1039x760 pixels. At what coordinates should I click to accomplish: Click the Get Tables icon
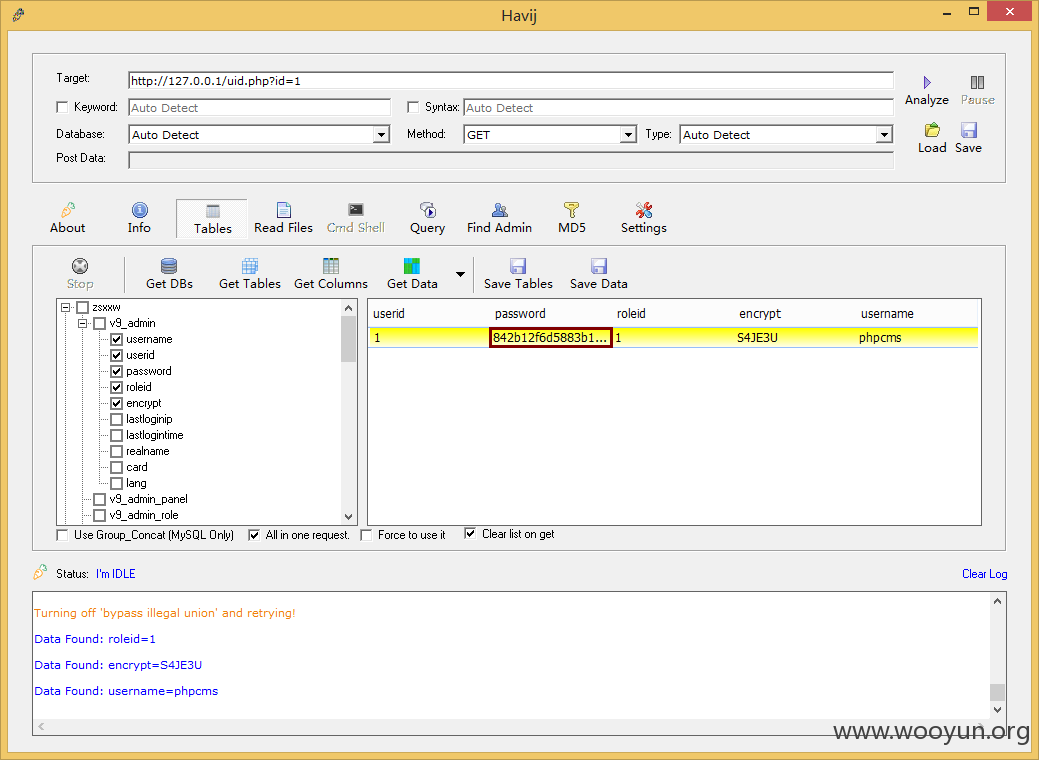(250, 266)
